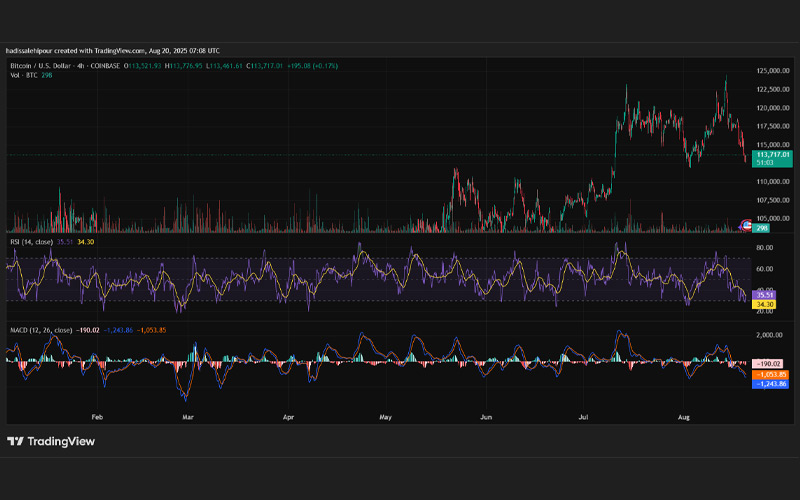Click the "Vol · BTC" indicator legend
The width and height of the screenshot is (800, 500).
click(x=24, y=75)
